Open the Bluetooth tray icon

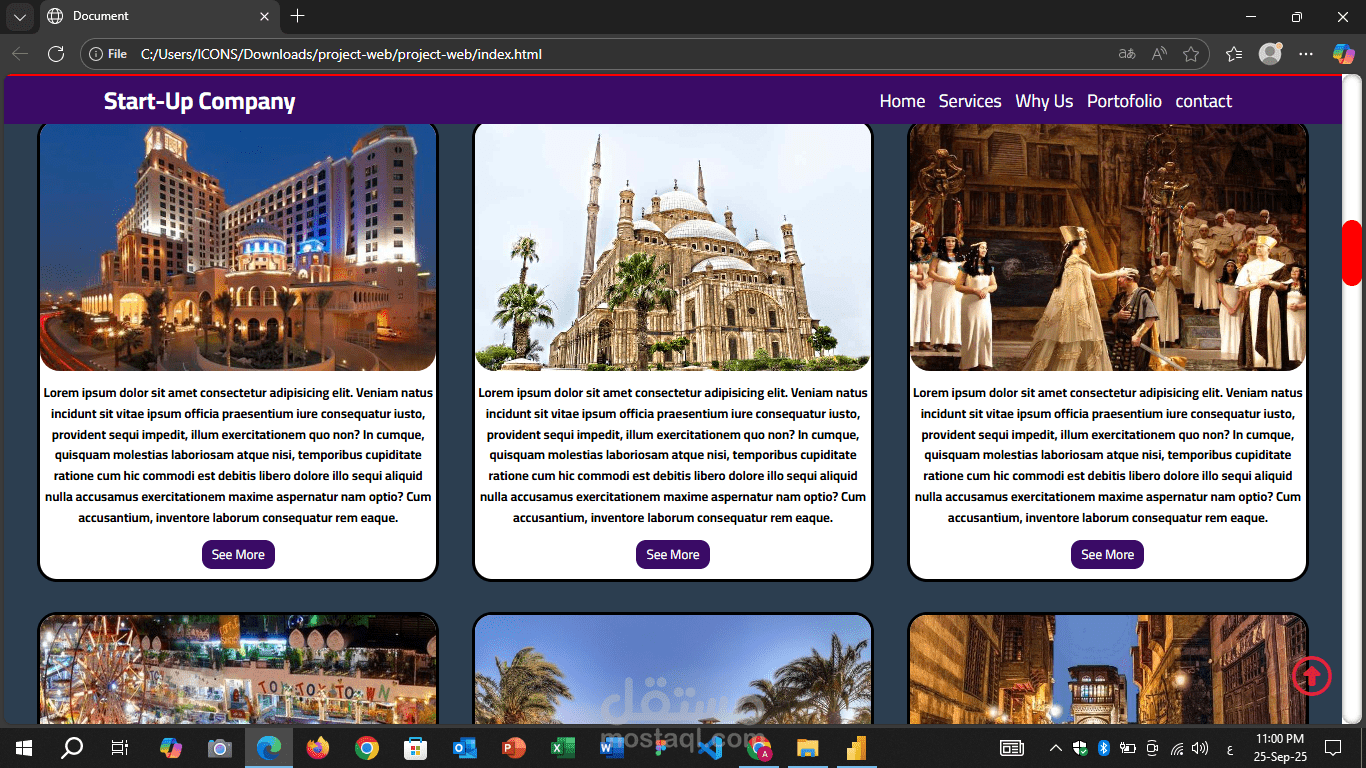1104,748
